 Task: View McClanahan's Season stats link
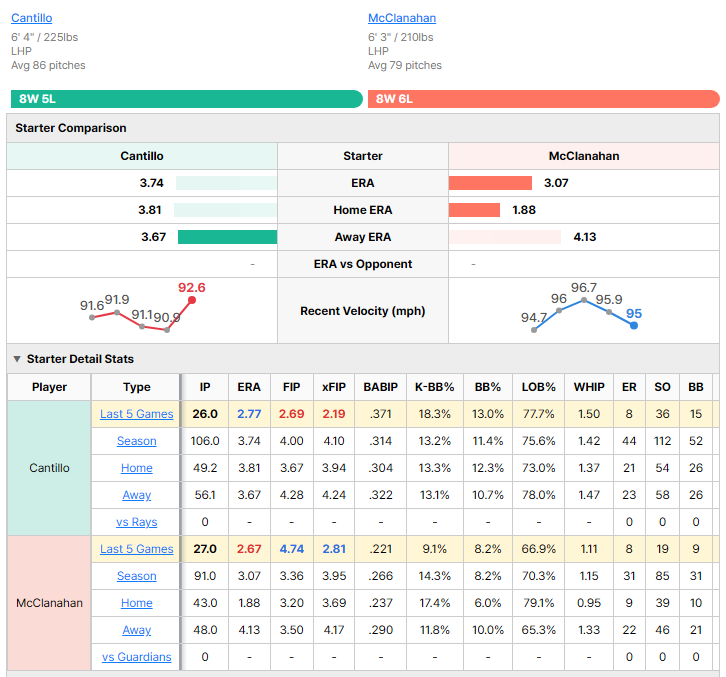[x=137, y=576]
